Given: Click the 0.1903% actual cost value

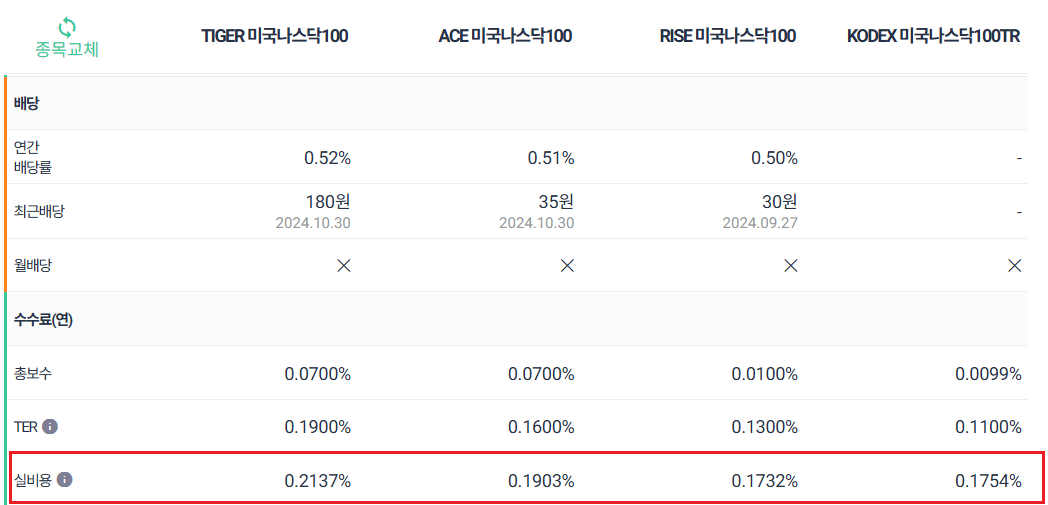Looking at the screenshot, I should tap(541, 481).
